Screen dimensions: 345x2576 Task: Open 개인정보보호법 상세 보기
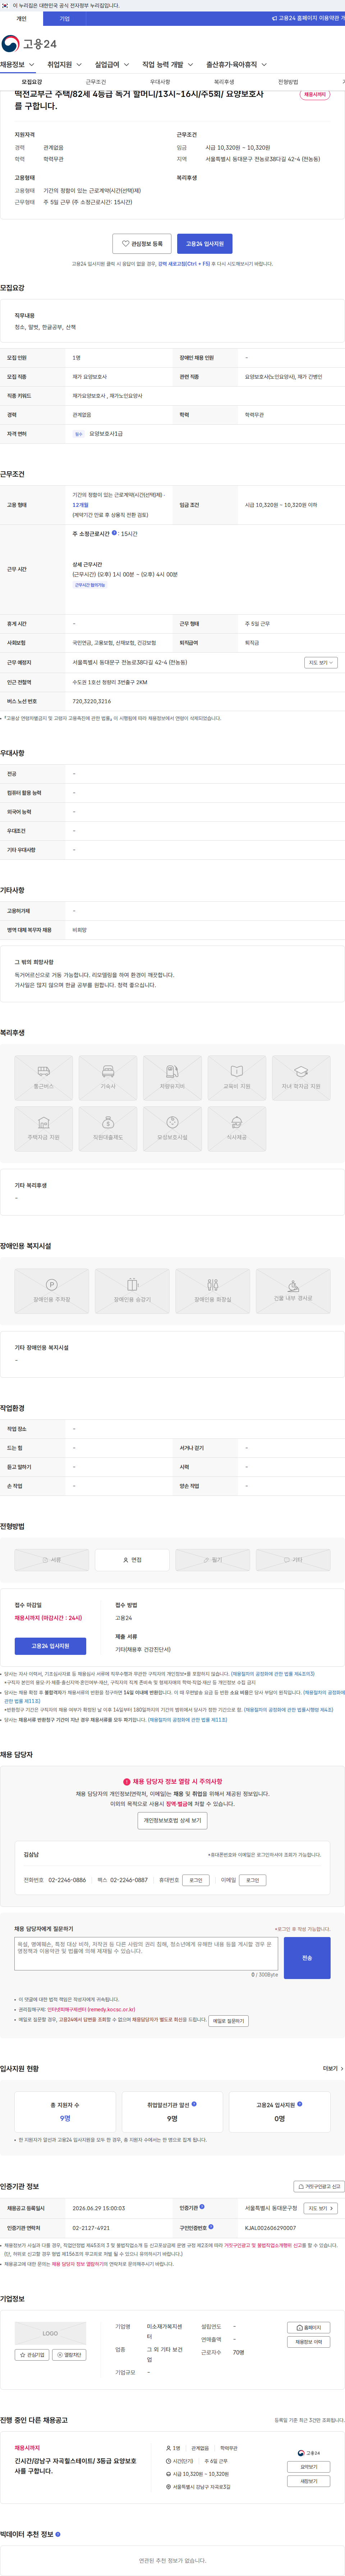click(x=172, y=1820)
